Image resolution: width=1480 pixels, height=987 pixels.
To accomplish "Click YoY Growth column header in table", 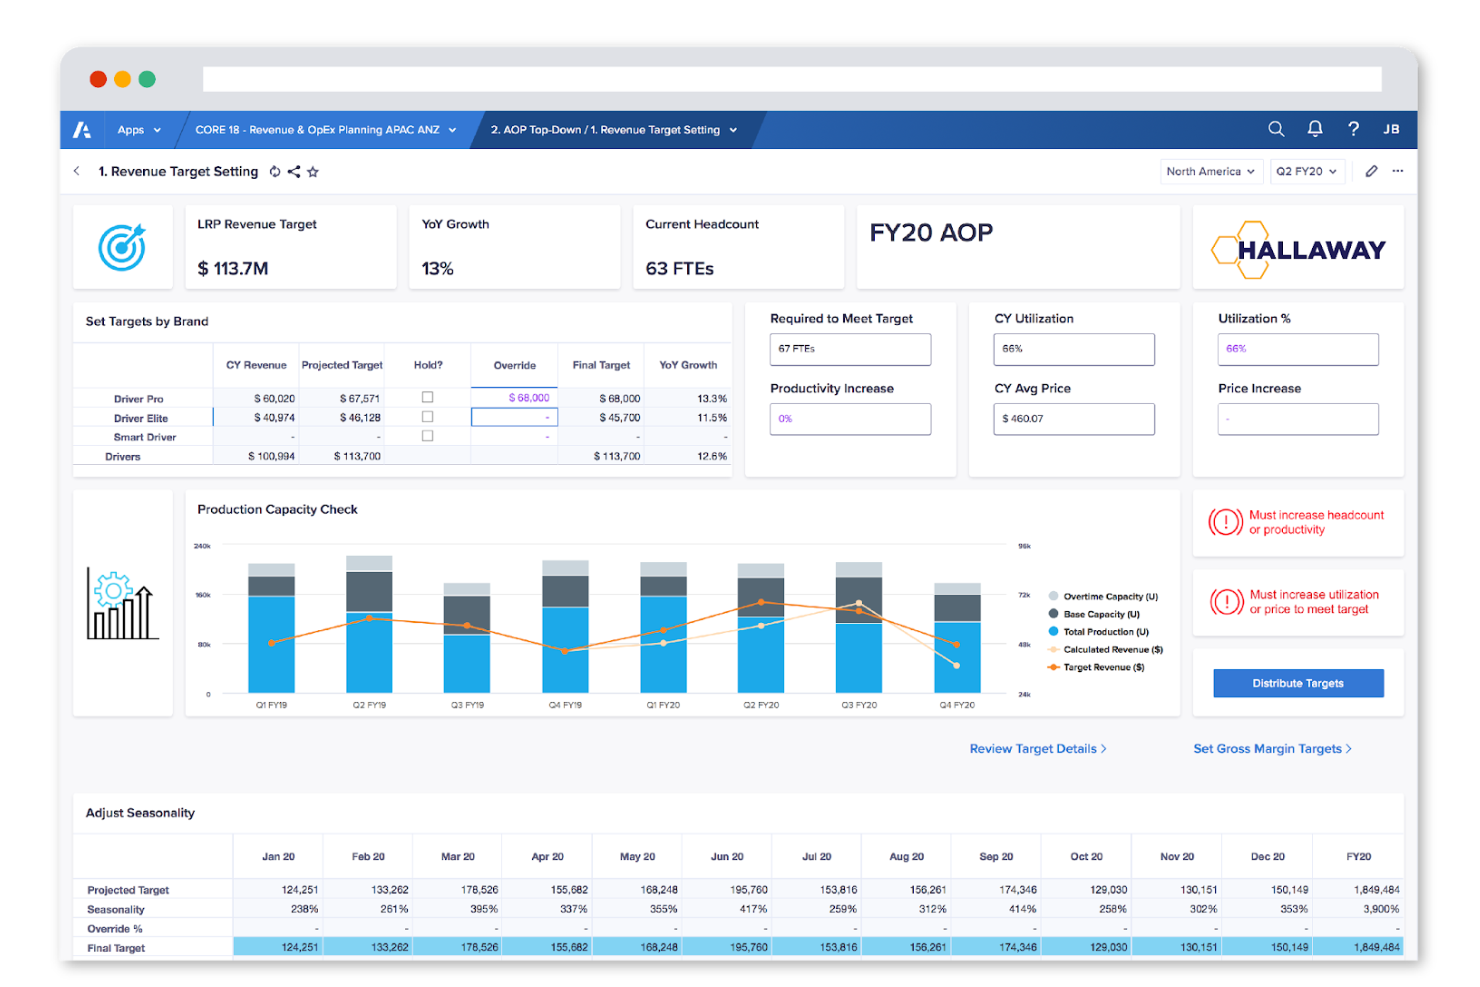I will (688, 365).
